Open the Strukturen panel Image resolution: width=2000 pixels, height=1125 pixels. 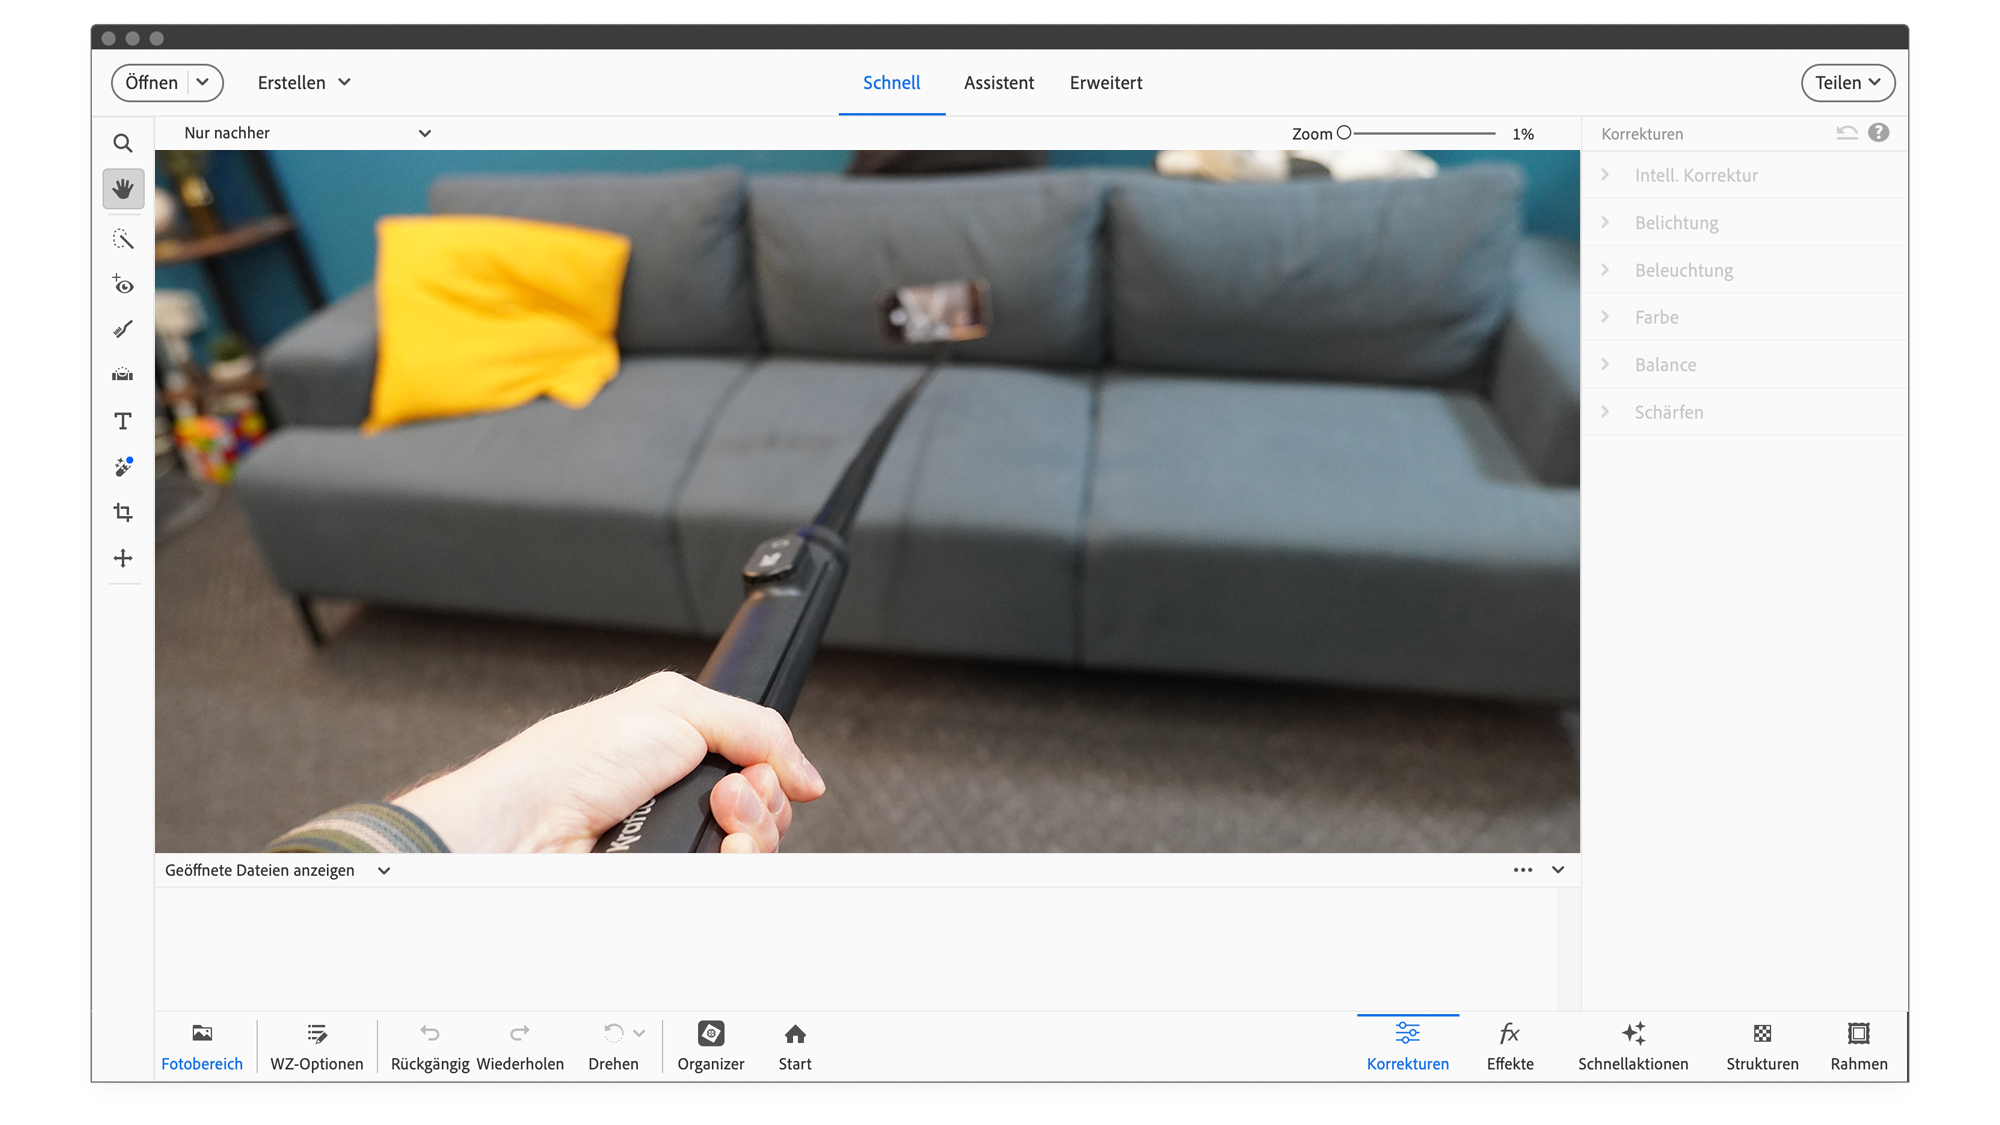pyautogui.click(x=1762, y=1046)
